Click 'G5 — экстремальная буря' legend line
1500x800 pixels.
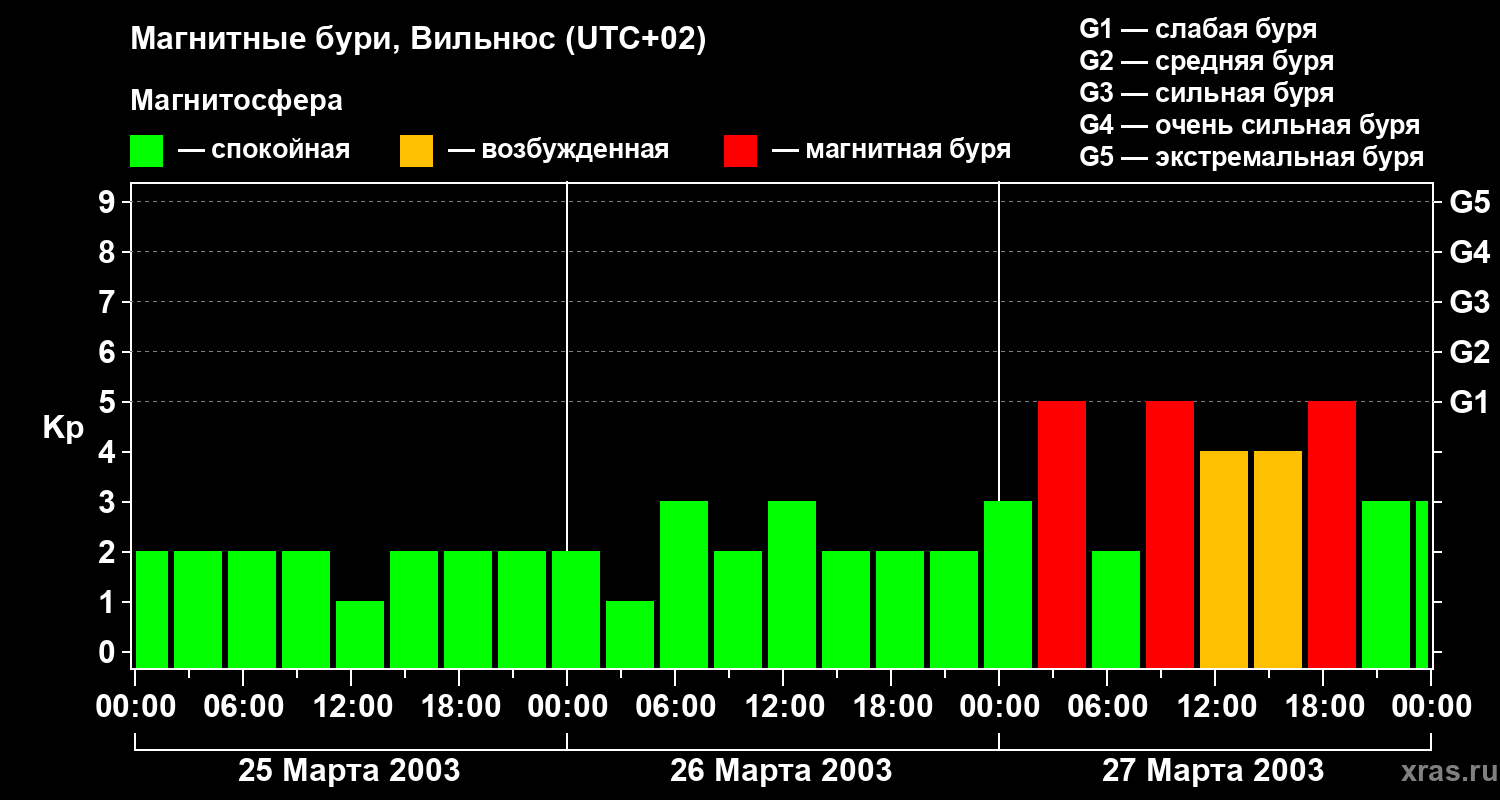(1252, 157)
